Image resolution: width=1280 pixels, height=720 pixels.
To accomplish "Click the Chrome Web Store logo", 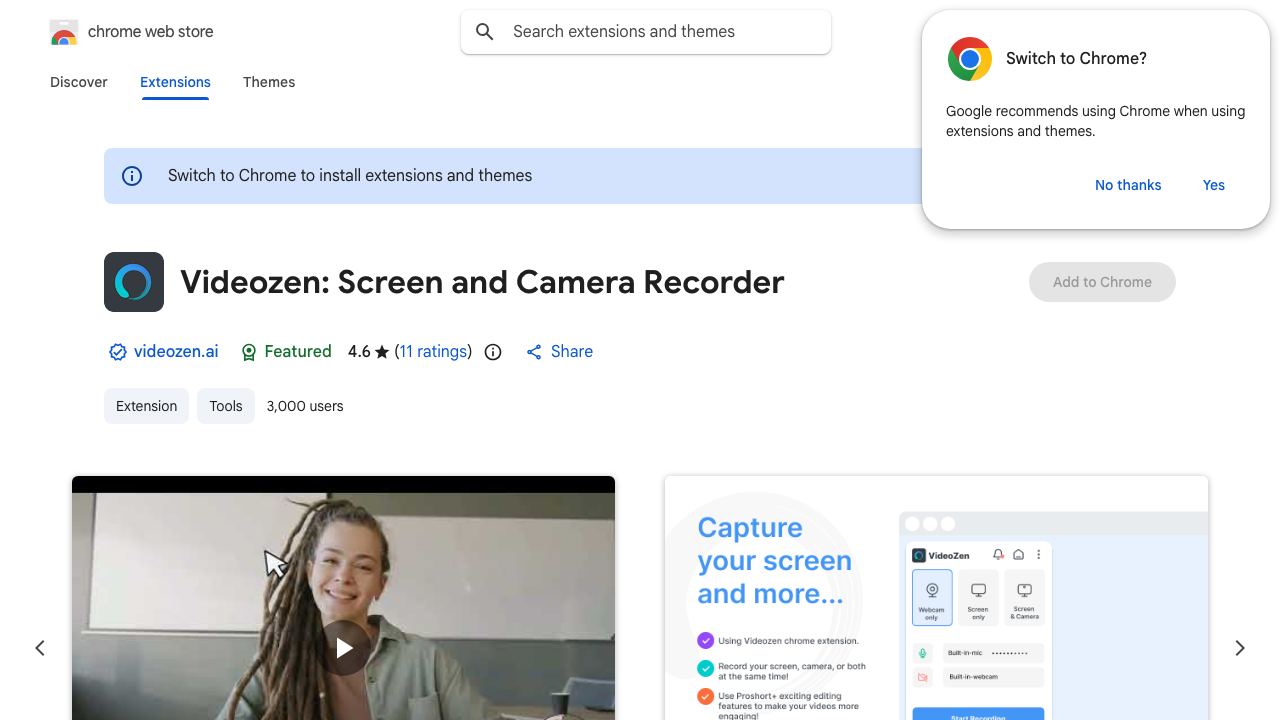I will tap(64, 32).
